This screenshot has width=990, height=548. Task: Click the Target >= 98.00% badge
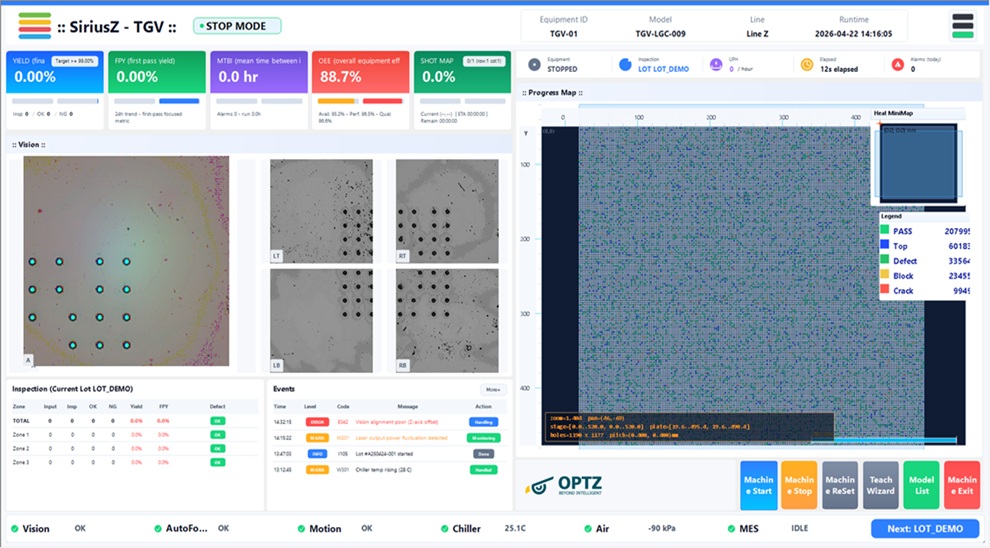click(x=75, y=61)
